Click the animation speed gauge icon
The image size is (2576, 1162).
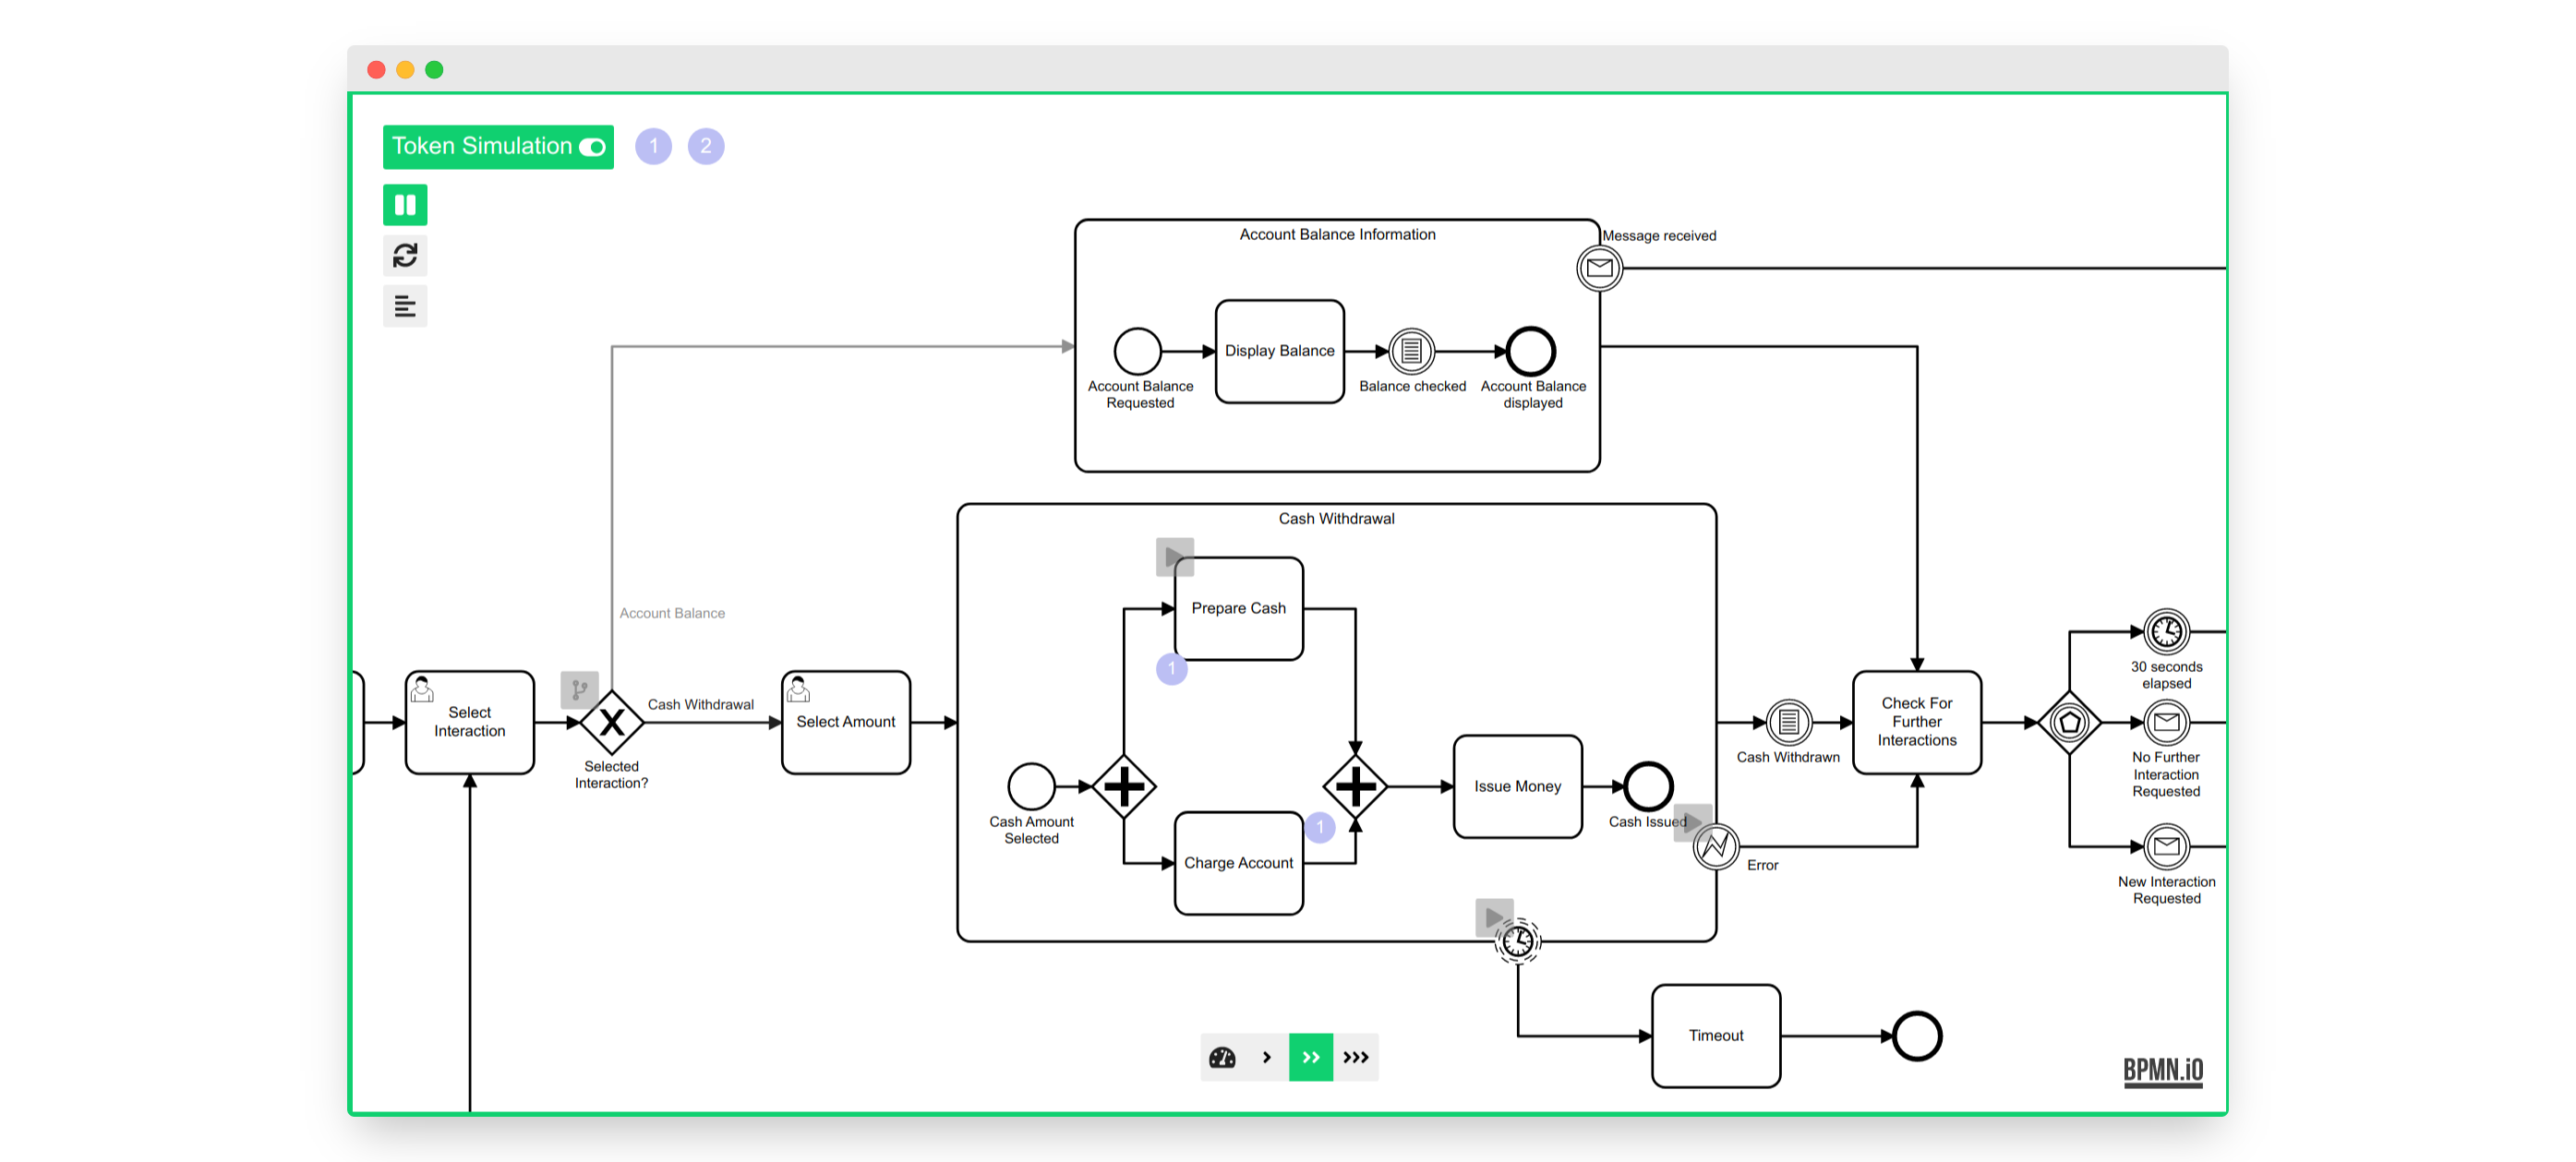tap(1222, 1058)
